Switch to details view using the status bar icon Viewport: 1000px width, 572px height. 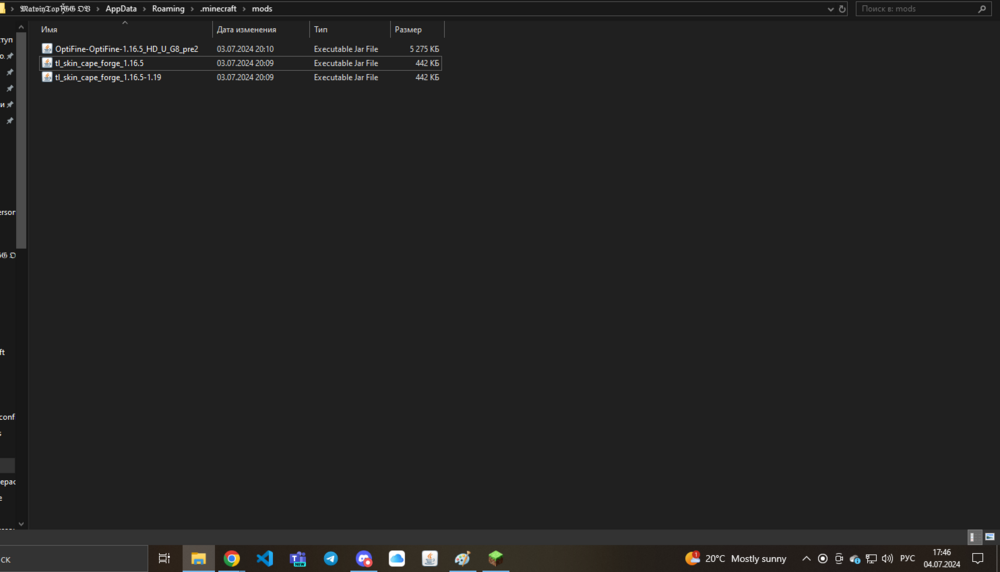973,537
